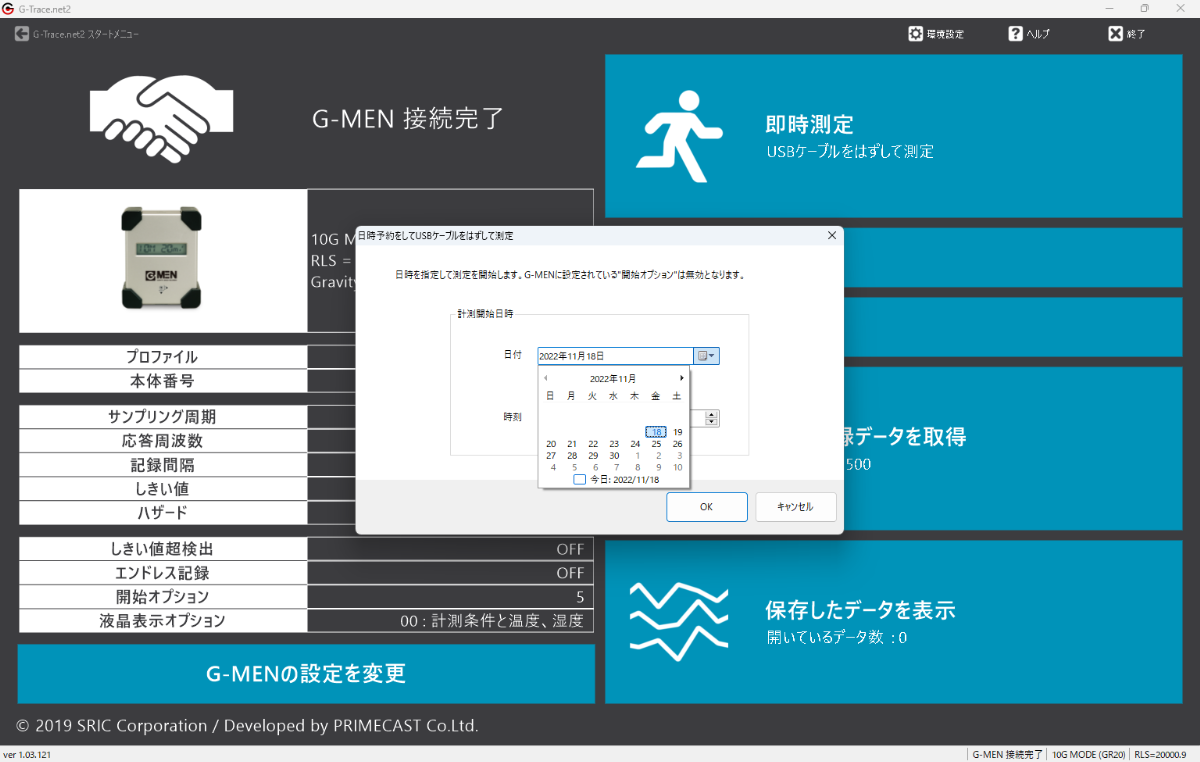Click the today marker box in calendar footer
The image size is (1200, 762).
pyautogui.click(x=579, y=480)
